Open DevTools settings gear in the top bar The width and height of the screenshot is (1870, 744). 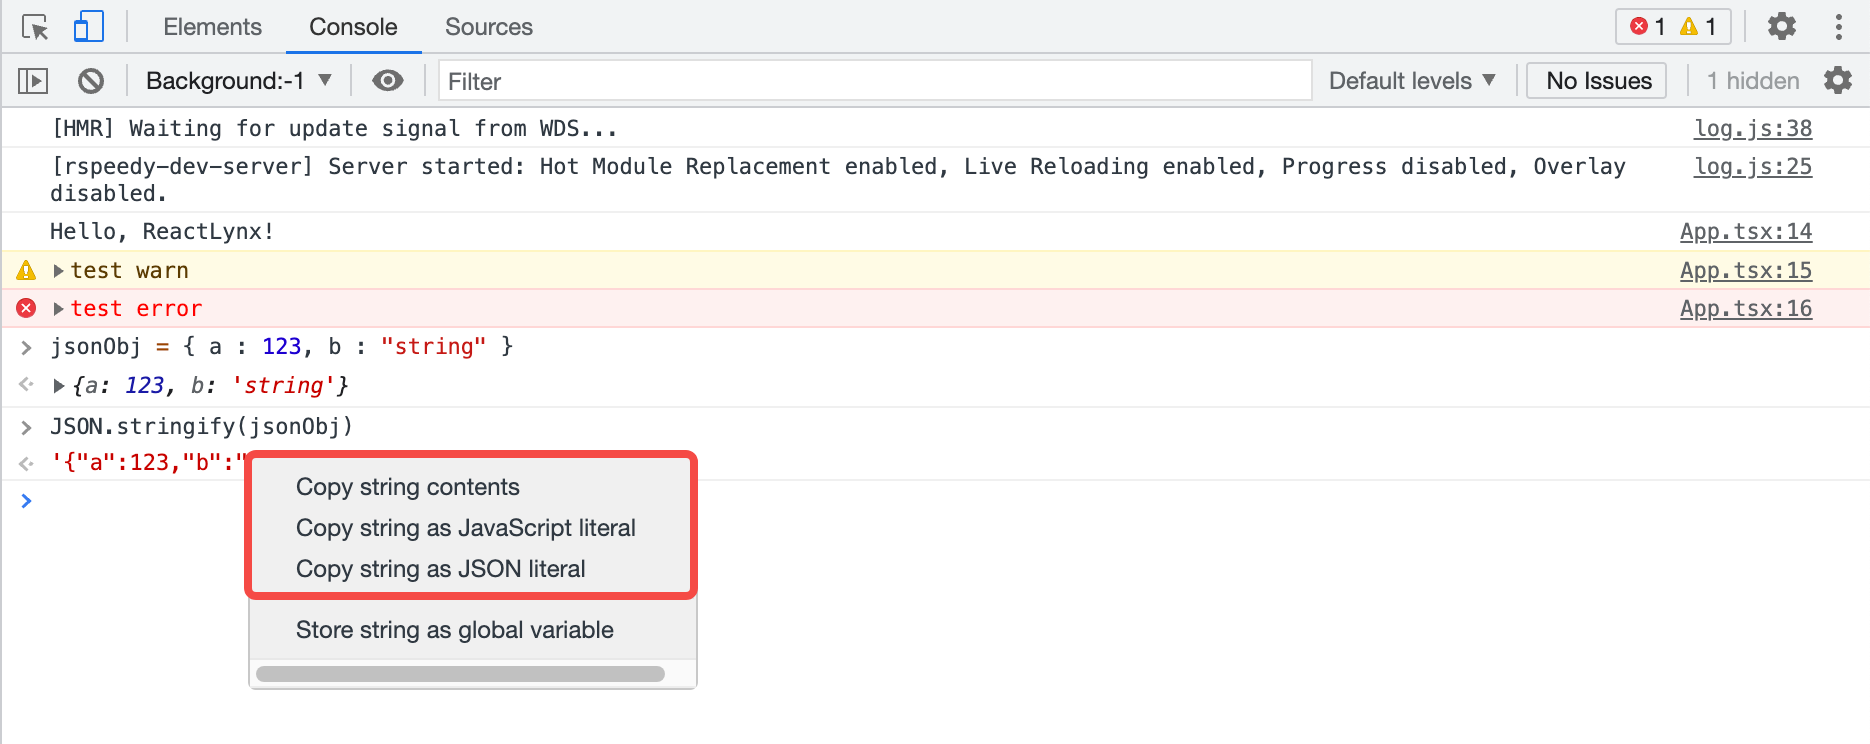(x=1782, y=27)
